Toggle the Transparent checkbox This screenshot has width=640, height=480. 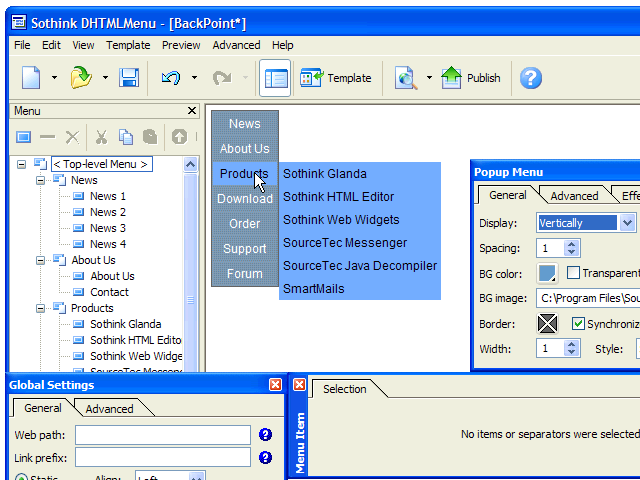coord(573,273)
